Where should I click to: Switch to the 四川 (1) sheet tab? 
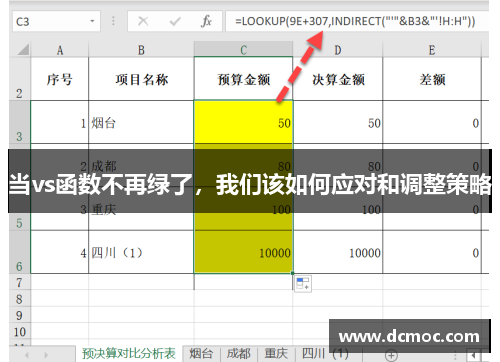pyautogui.click(x=325, y=353)
